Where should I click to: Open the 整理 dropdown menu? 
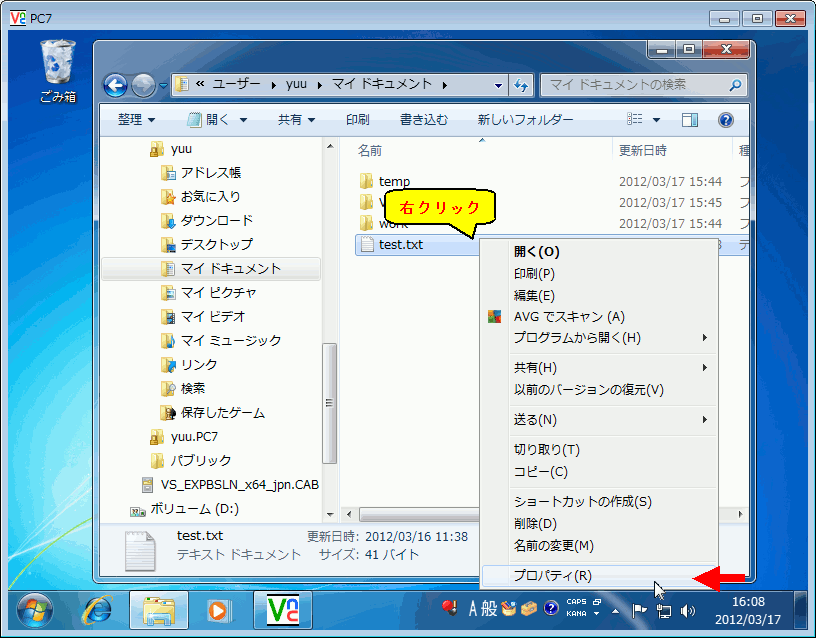coord(129,119)
